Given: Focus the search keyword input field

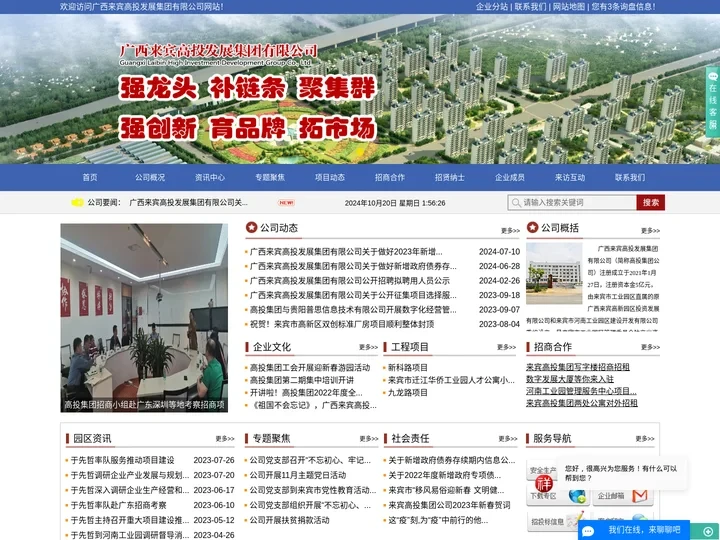Looking at the screenshot, I should 572,202.
